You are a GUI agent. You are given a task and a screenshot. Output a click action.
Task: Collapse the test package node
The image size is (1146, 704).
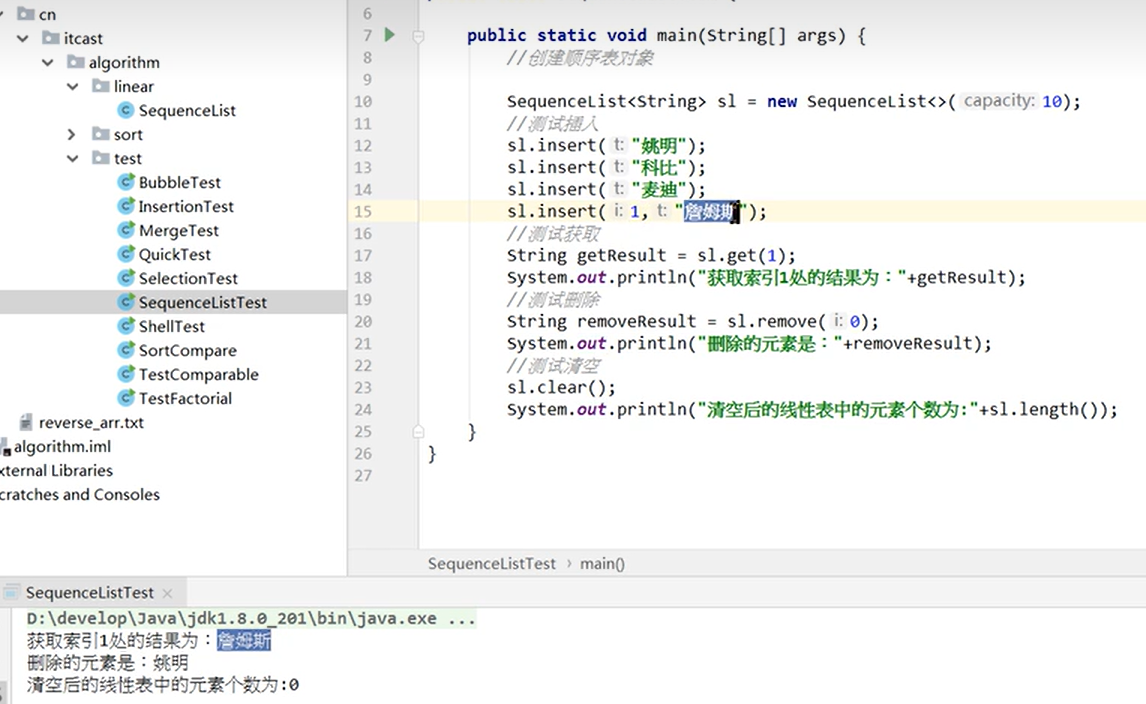coord(72,159)
